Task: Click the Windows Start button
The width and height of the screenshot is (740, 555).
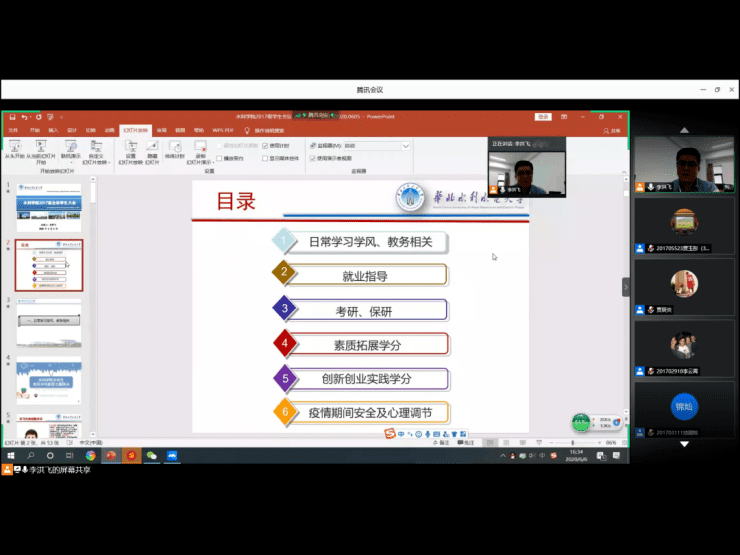Action: point(10,455)
